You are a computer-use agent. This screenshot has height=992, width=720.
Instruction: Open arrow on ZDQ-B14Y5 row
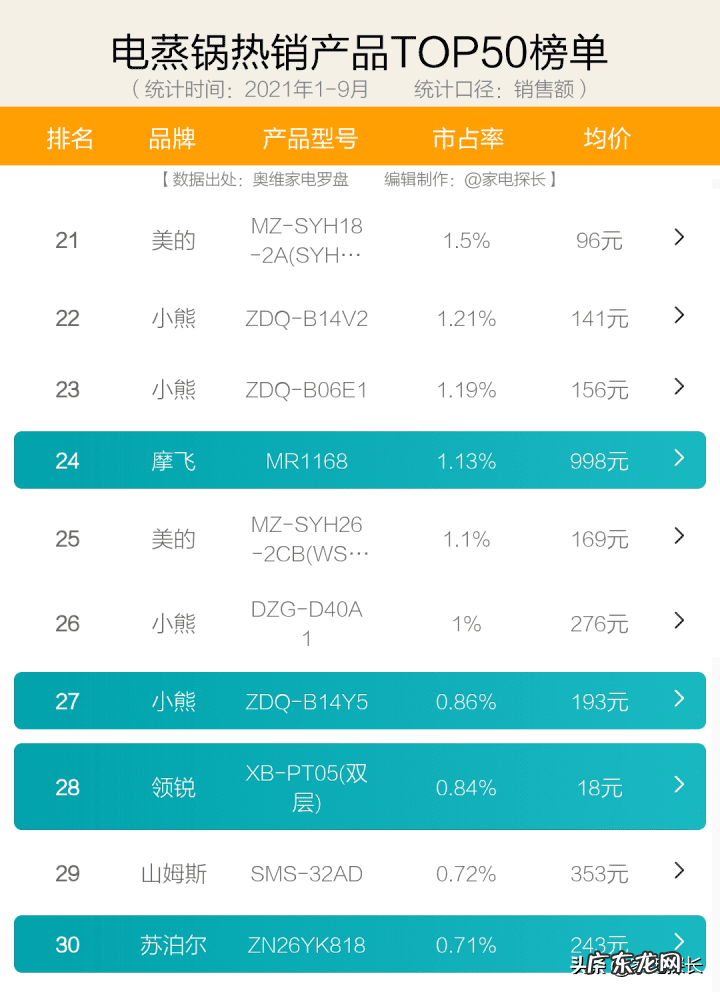[679, 698]
